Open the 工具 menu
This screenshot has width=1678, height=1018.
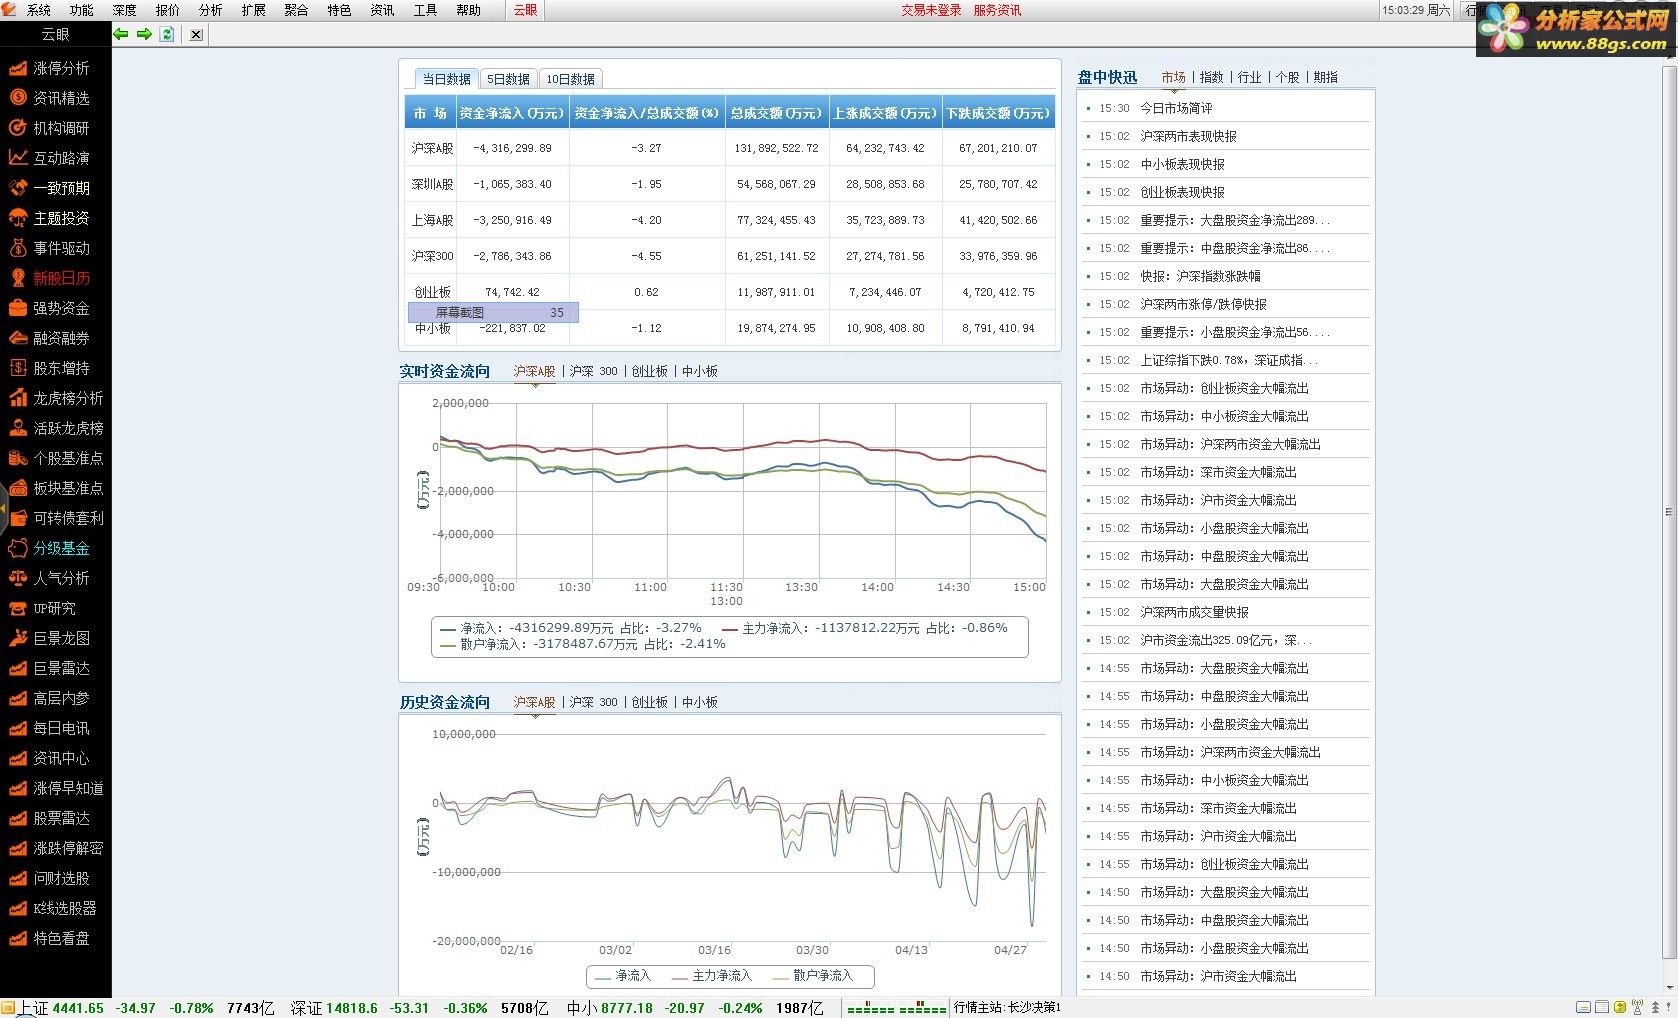[425, 10]
